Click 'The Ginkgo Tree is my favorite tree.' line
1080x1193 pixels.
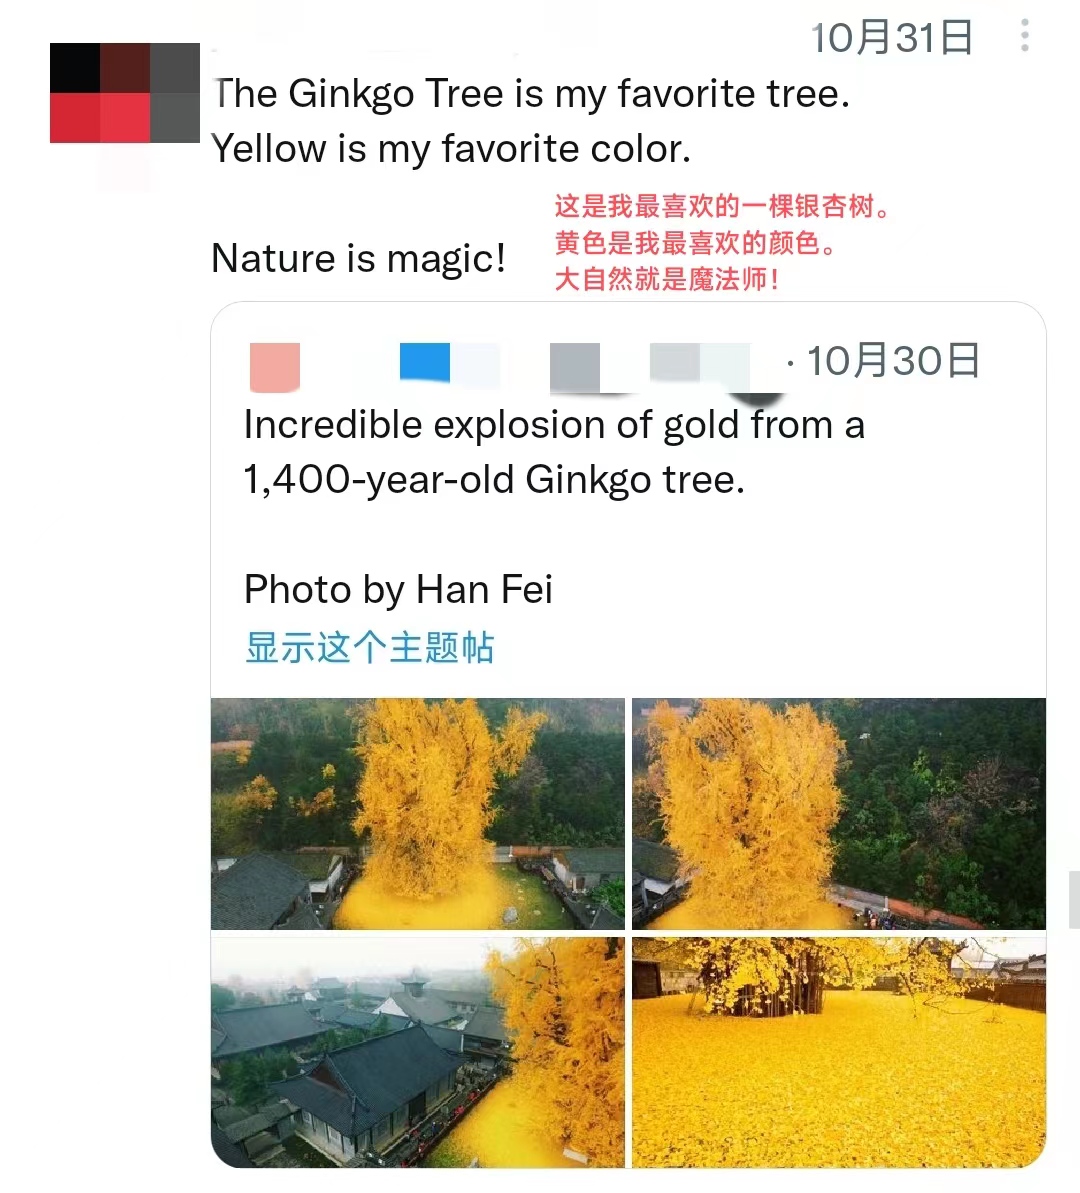coord(530,94)
